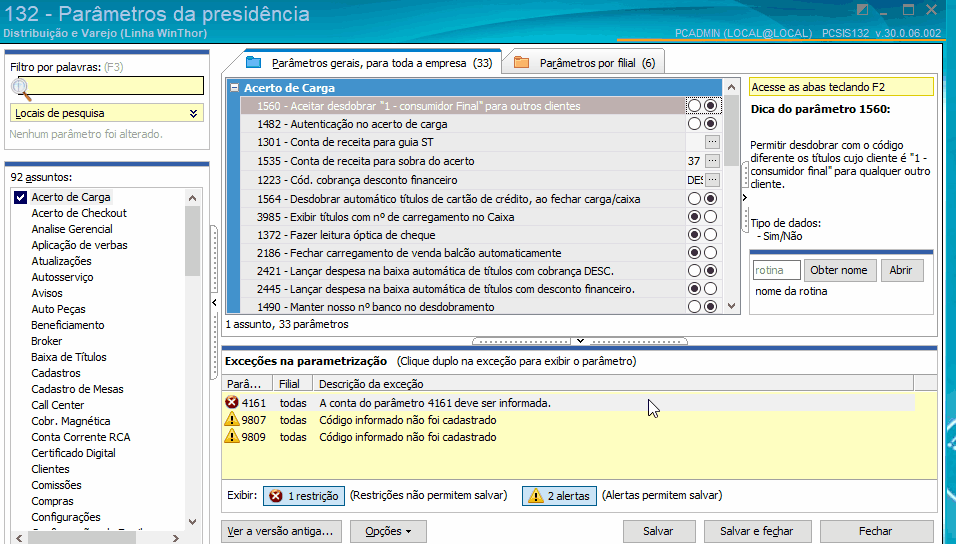Click the red error icon for exception 4161

(232, 403)
